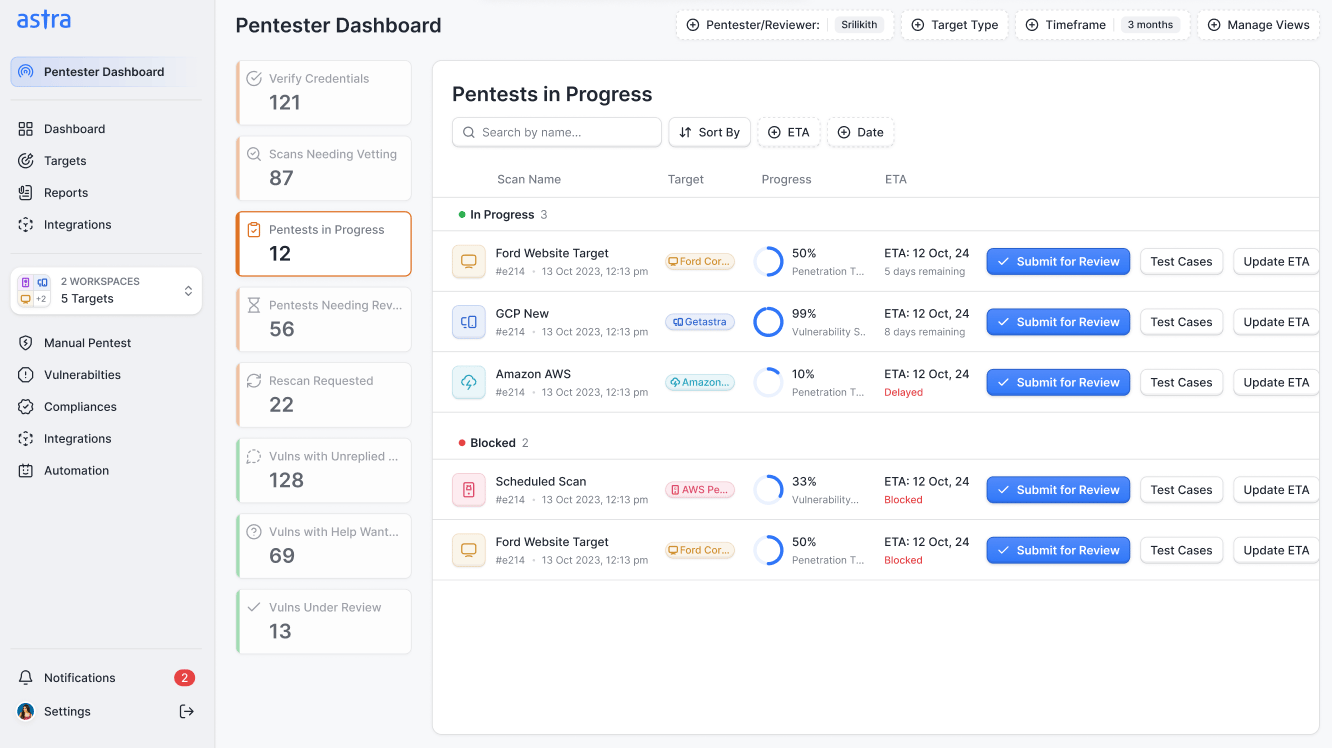Screen dimensions: 1332x748
Task: Open the Vulns Under Review card
Action: (324, 621)
